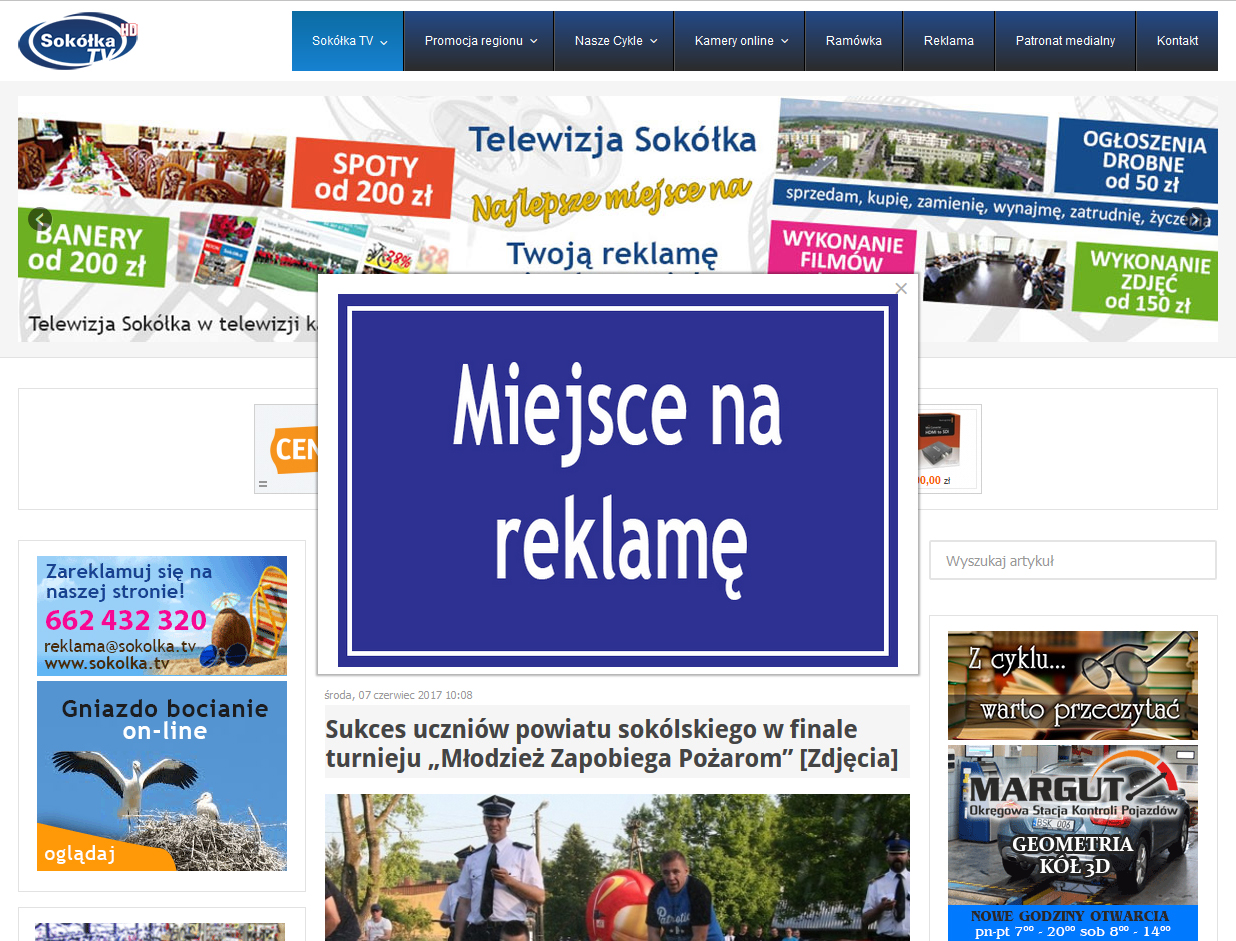Click the Sokółka TV HD logo
This screenshot has width=1236, height=941.
pyautogui.click(x=78, y=41)
